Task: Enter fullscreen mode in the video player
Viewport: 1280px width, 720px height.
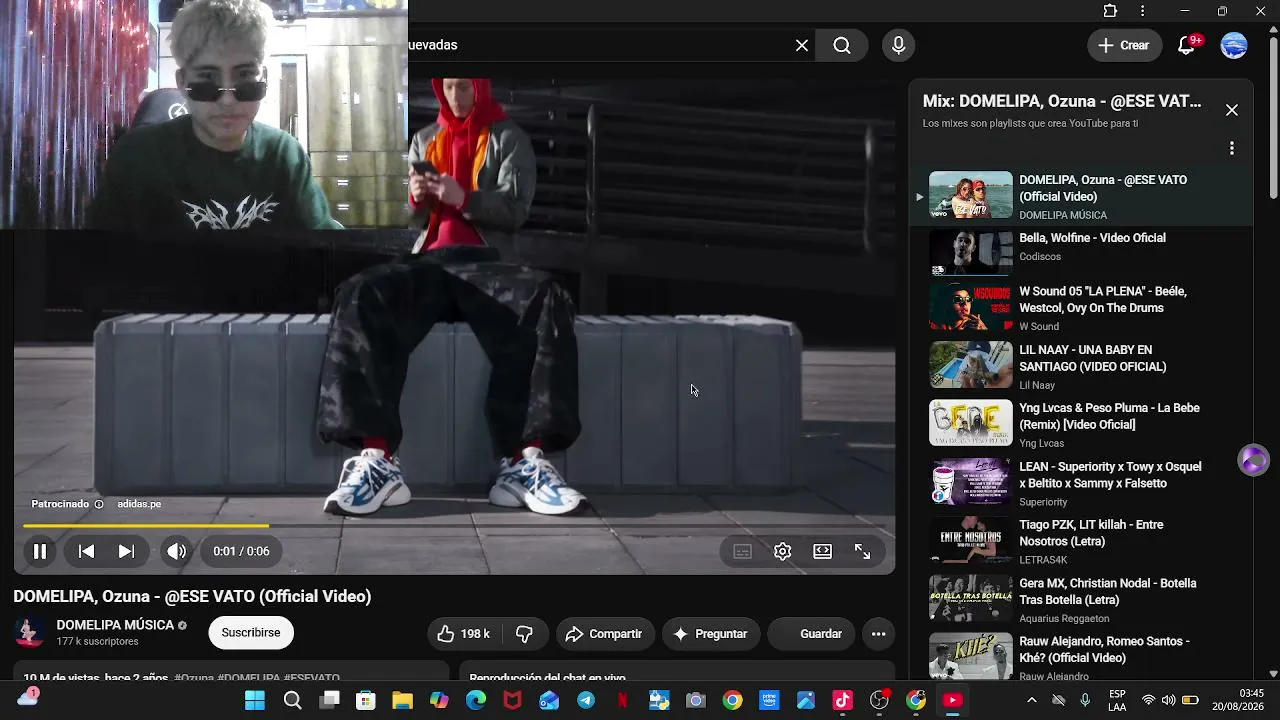Action: 862,551
